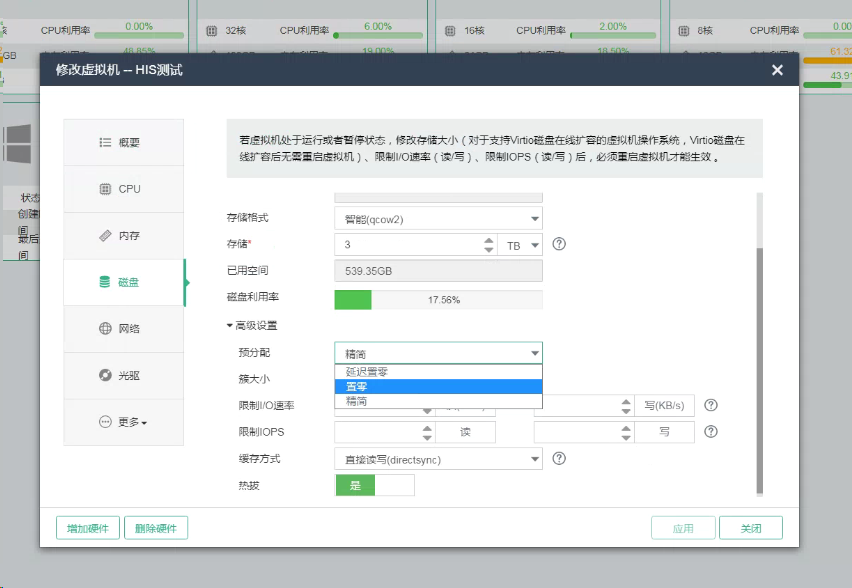This screenshot has width=852, height=588.
Task: Click the 增加硬件 button
Action: click(x=87, y=528)
